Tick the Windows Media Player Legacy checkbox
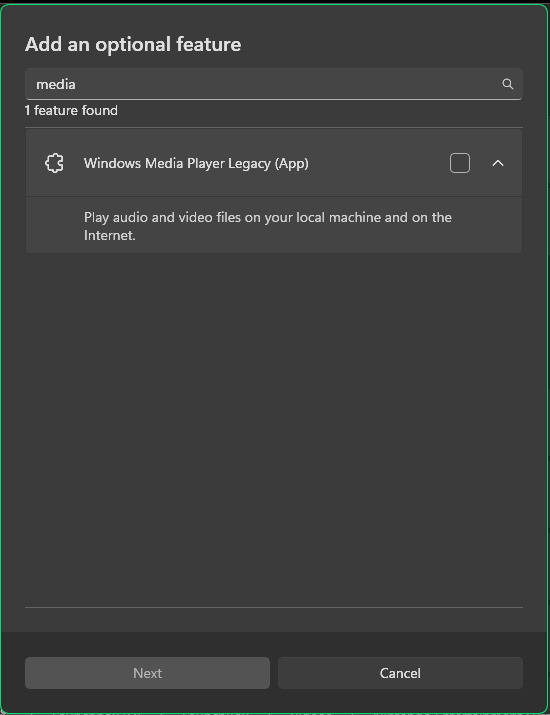550x715 pixels. (460, 163)
